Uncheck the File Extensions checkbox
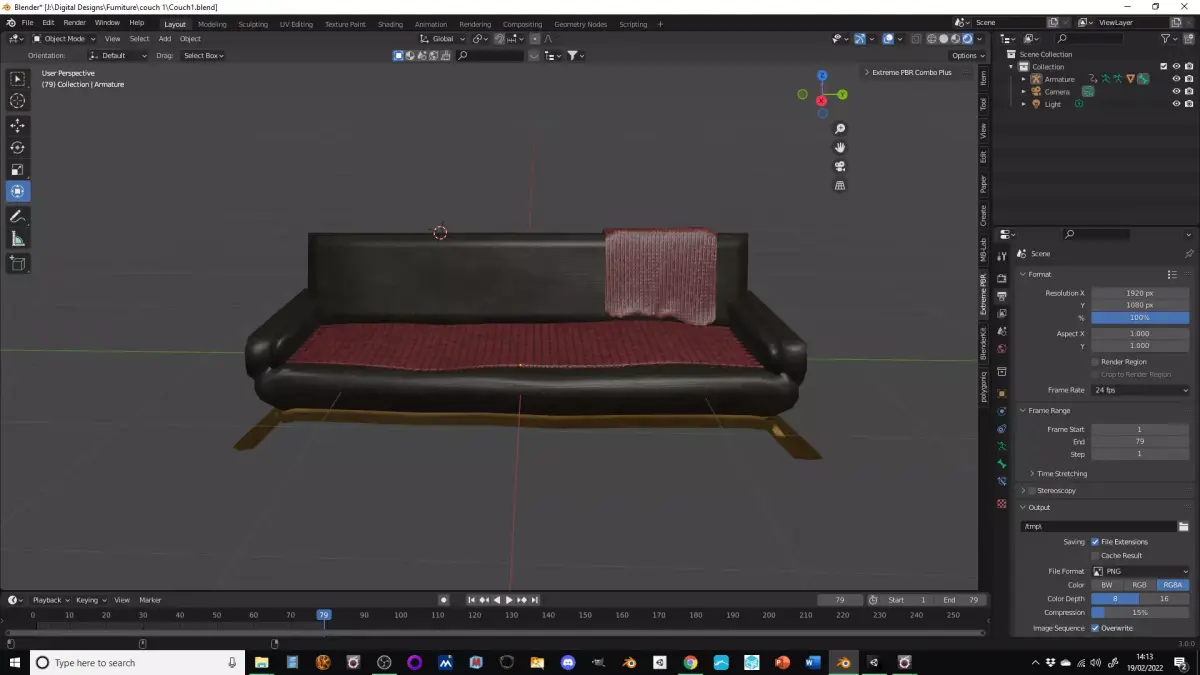The width and height of the screenshot is (1200, 675). 1095,542
